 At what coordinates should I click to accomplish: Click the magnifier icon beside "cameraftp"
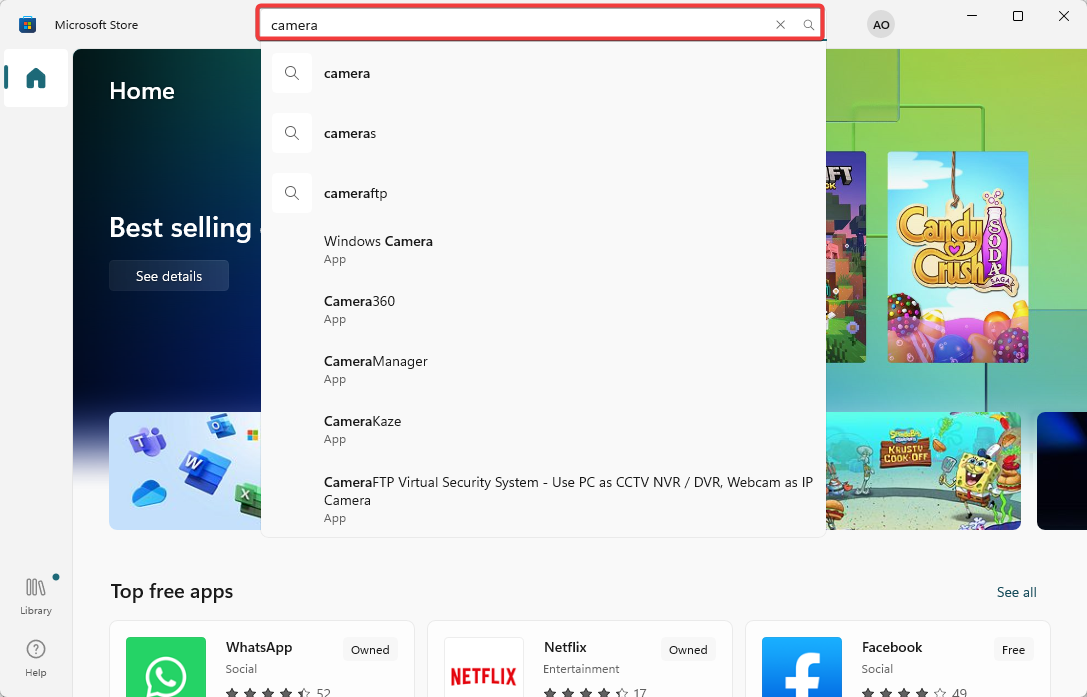(x=292, y=193)
